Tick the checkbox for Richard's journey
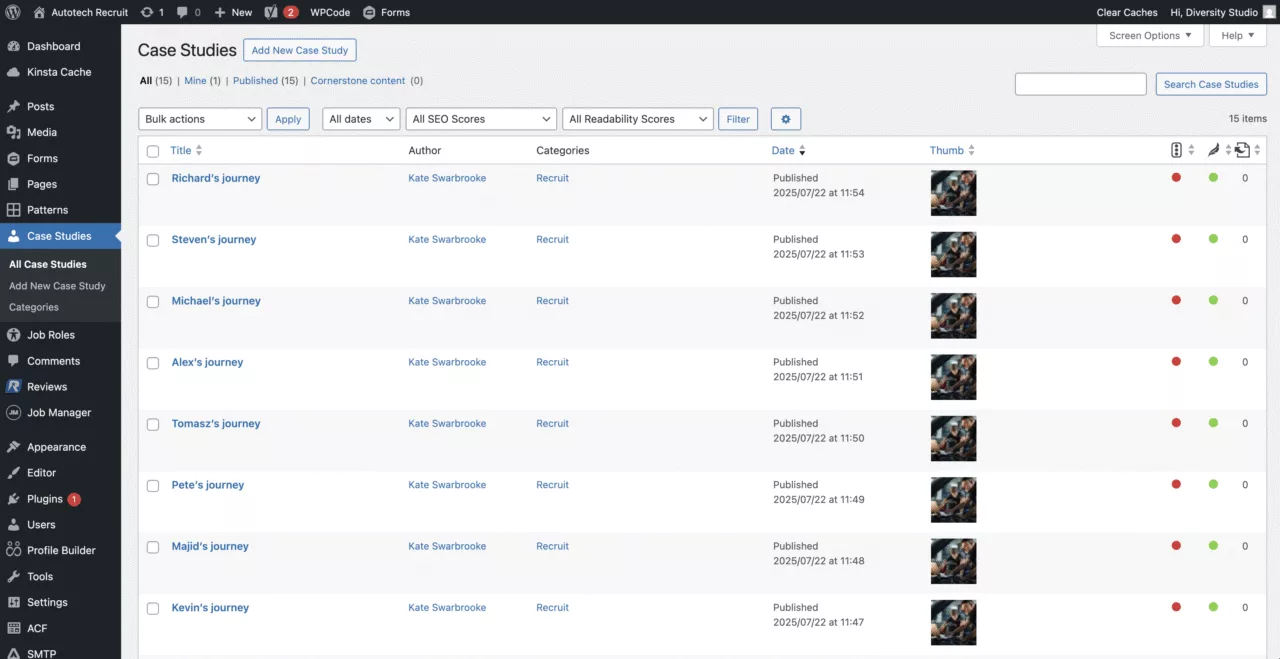This screenshot has width=1280, height=659. click(153, 179)
